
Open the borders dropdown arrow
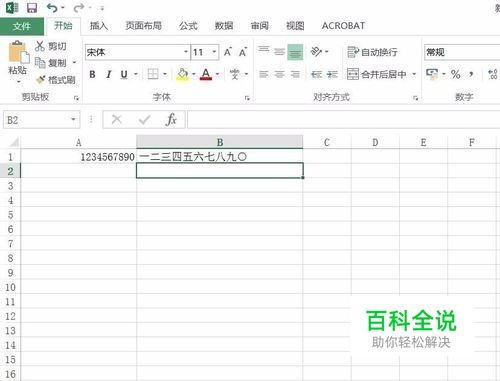[x=165, y=74]
